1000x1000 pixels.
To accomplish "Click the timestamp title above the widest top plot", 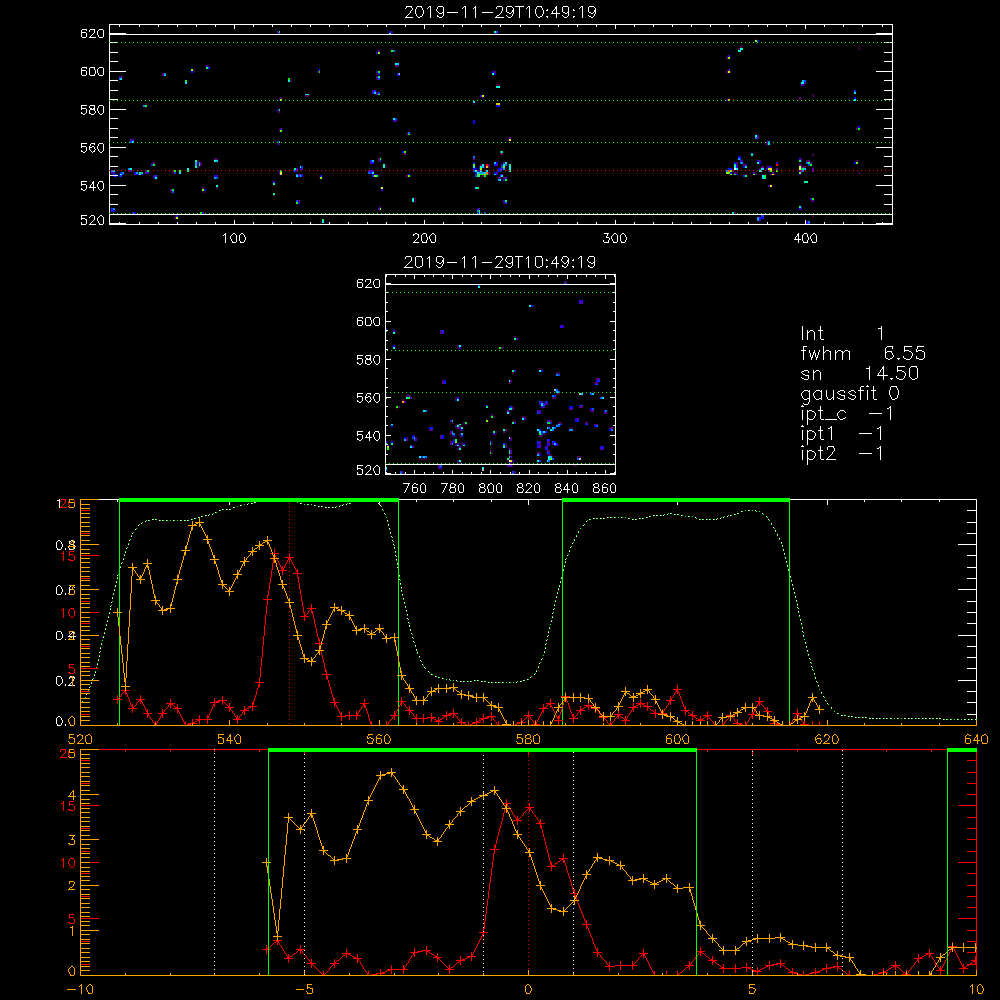I will point(500,12).
